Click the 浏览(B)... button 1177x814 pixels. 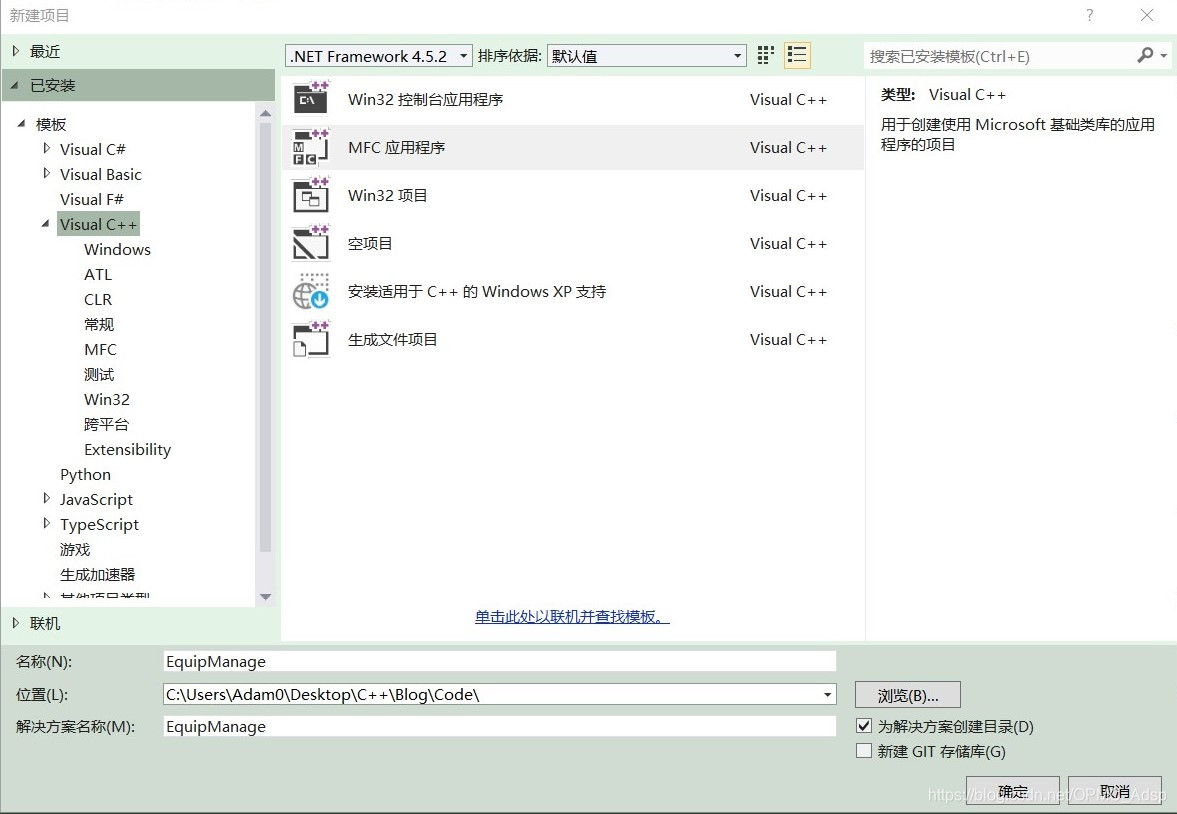coord(908,695)
